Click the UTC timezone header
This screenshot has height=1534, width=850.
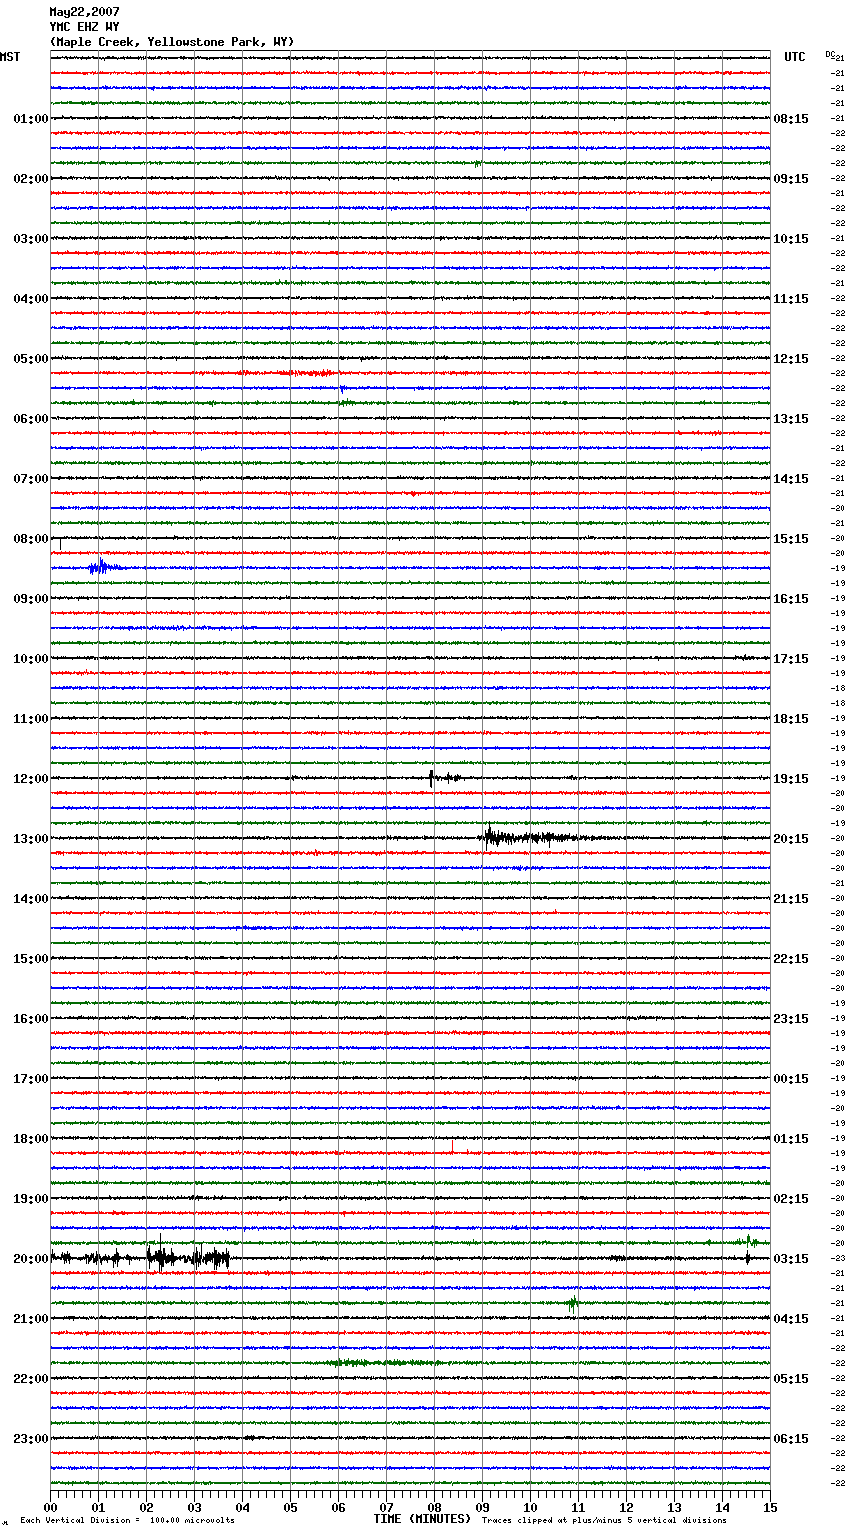(x=795, y=57)
